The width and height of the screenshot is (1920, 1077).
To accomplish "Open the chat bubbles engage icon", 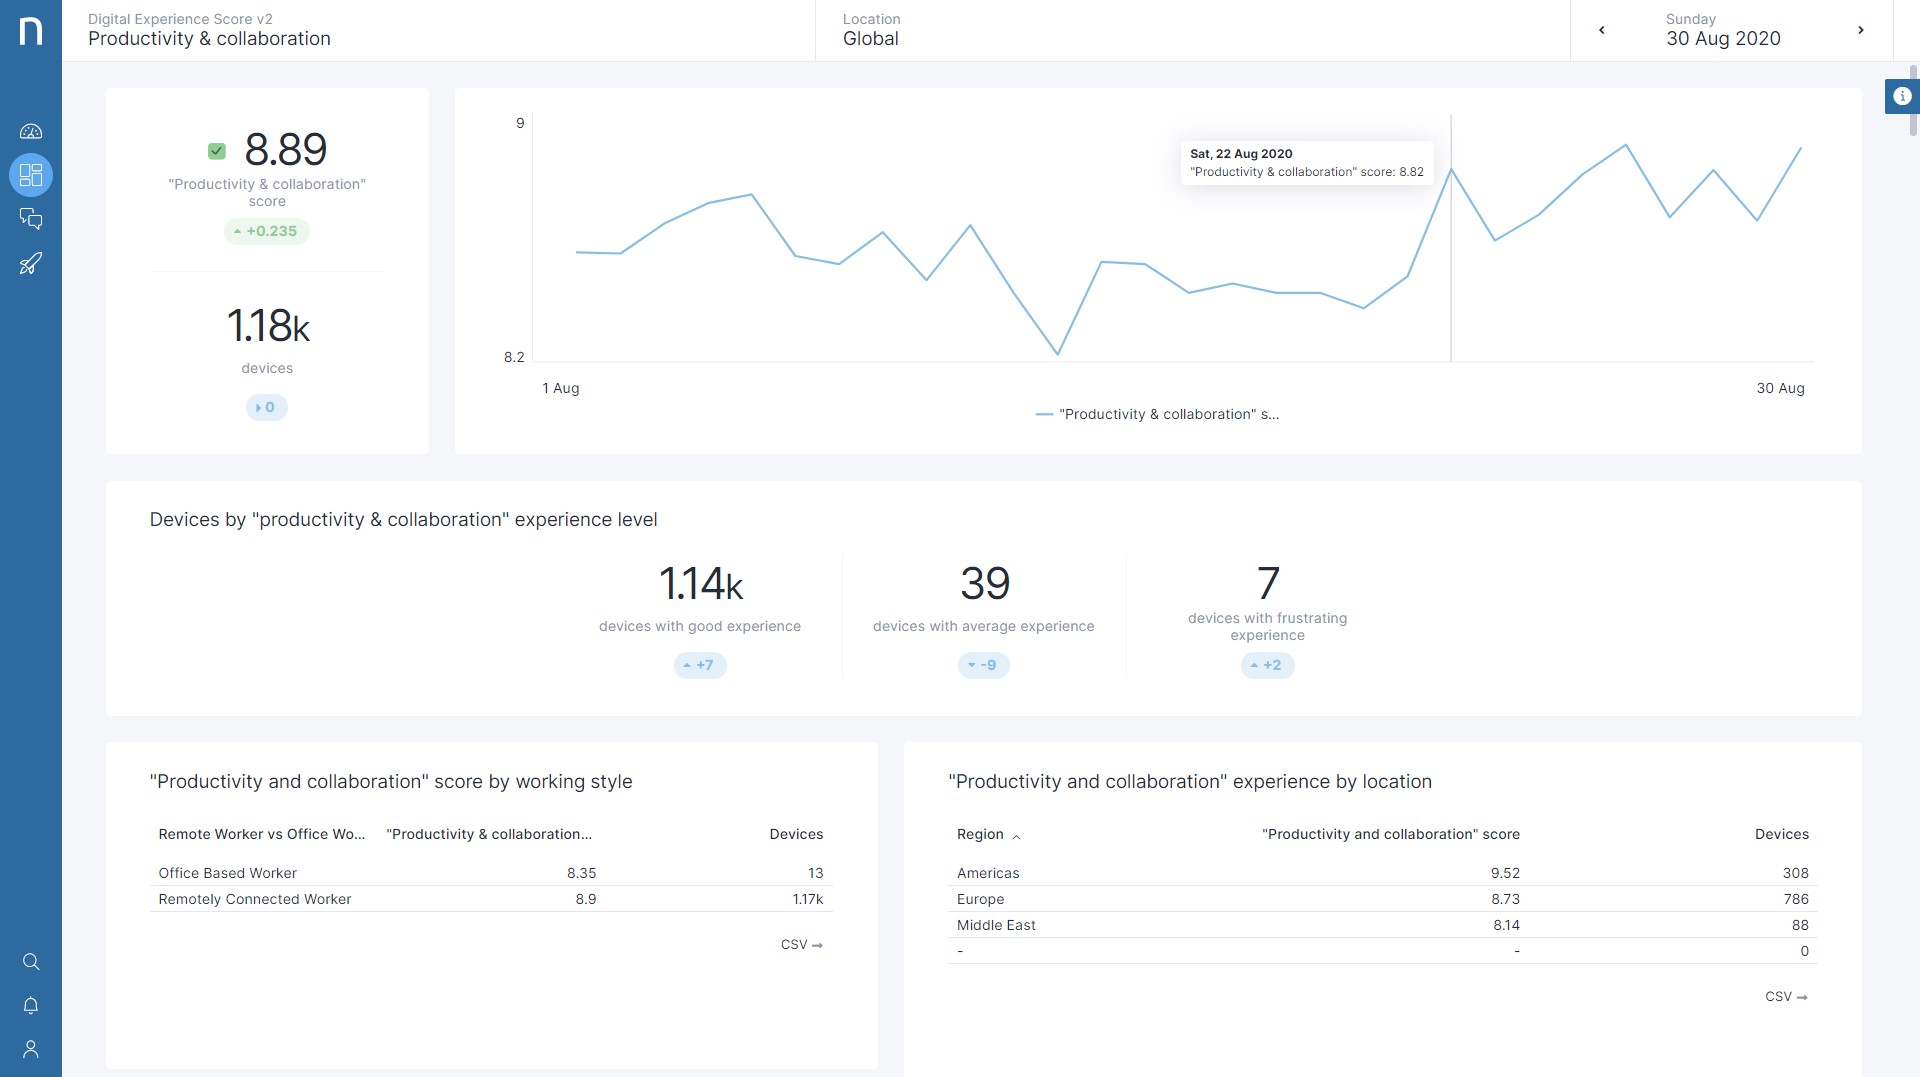I will pos(31,219).
